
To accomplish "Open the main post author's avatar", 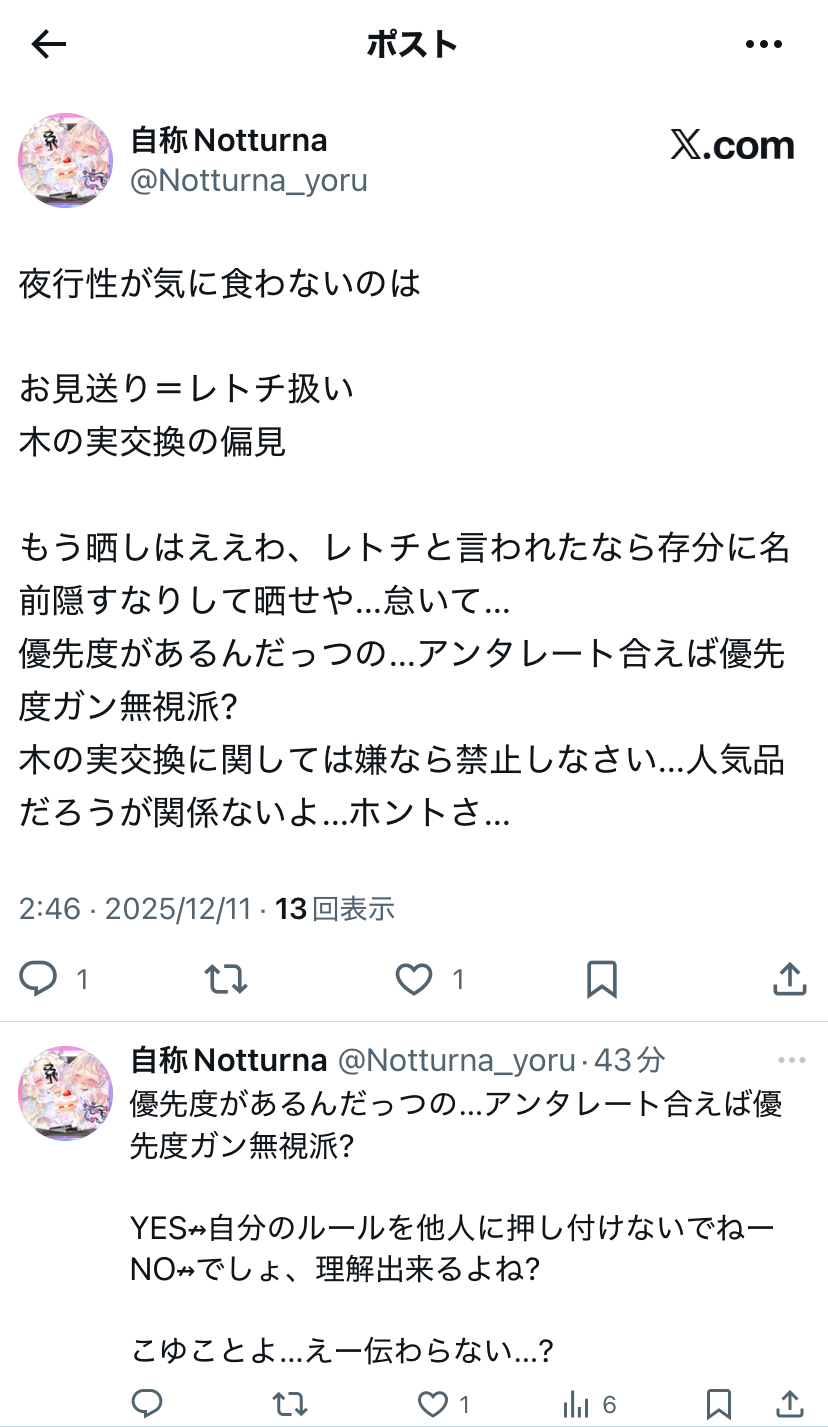I will pos(66,160).
